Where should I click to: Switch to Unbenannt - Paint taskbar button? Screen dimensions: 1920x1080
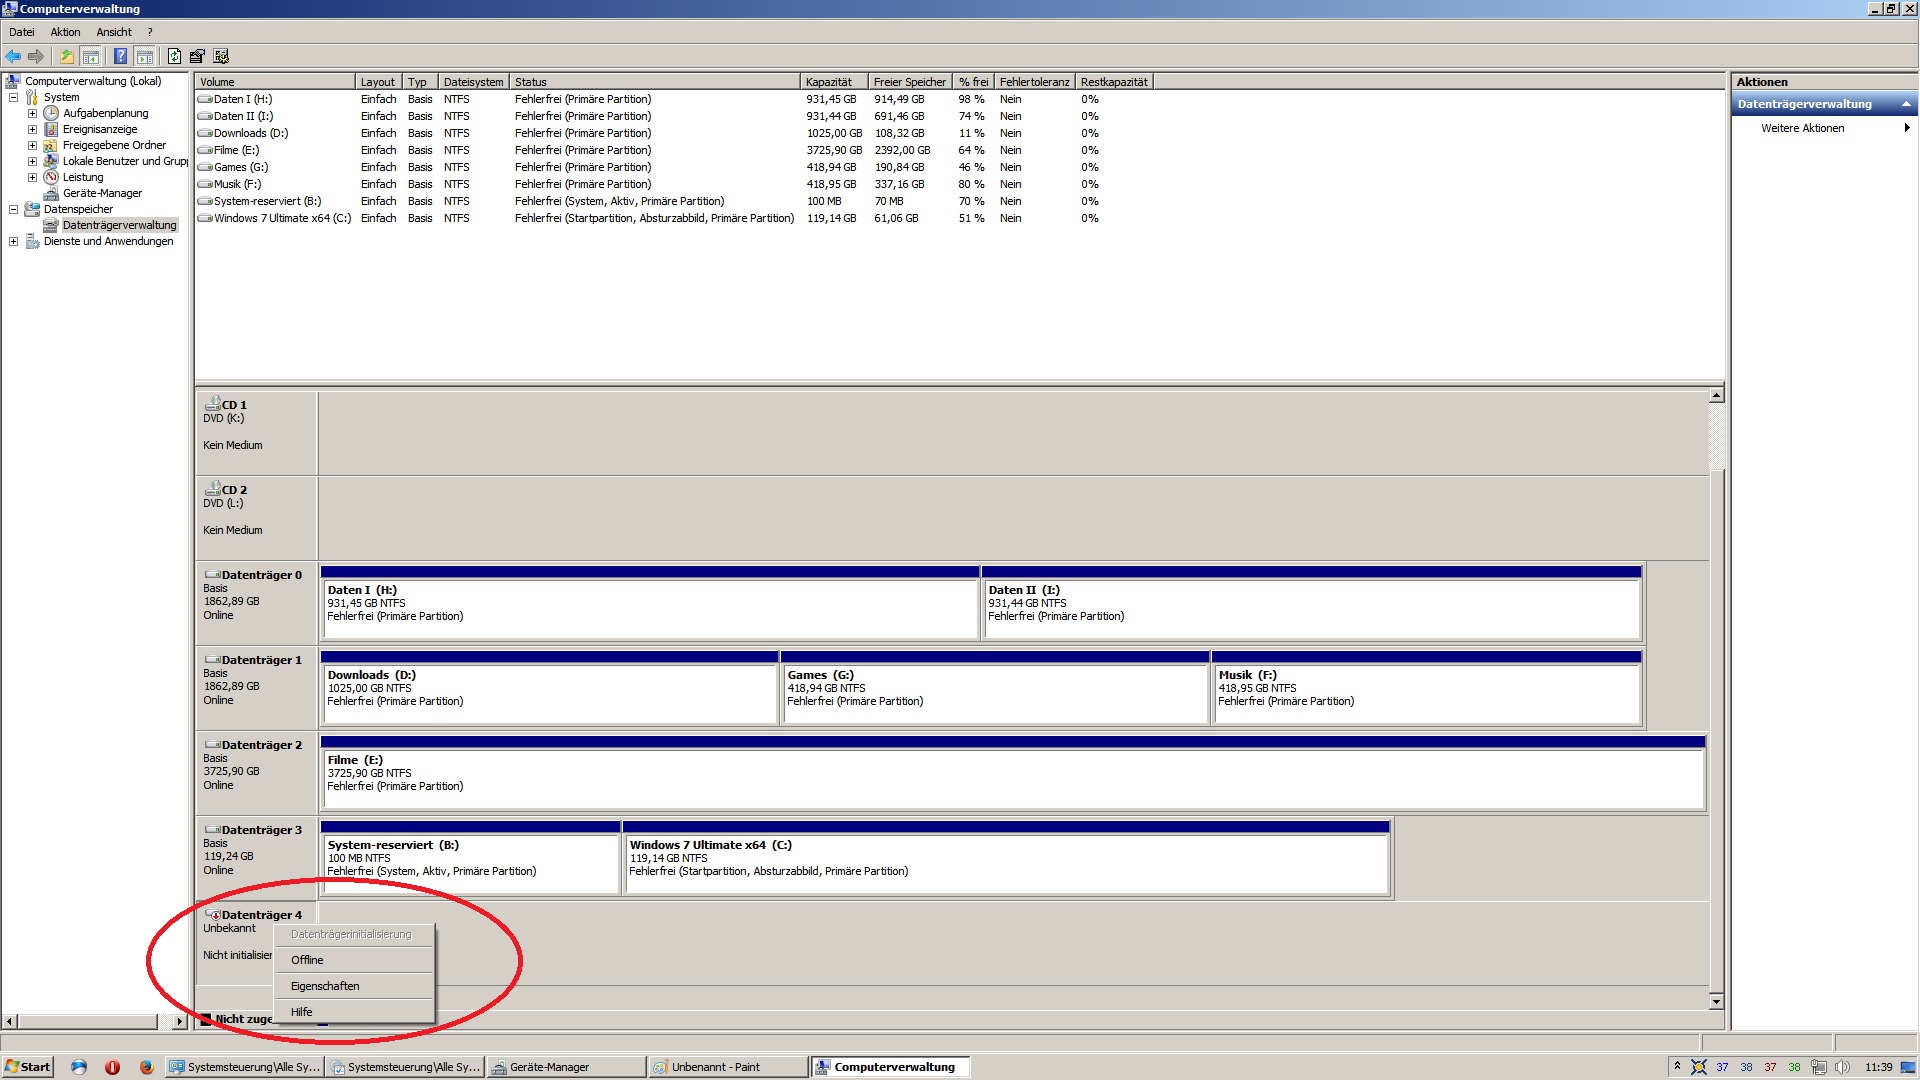727,1067
